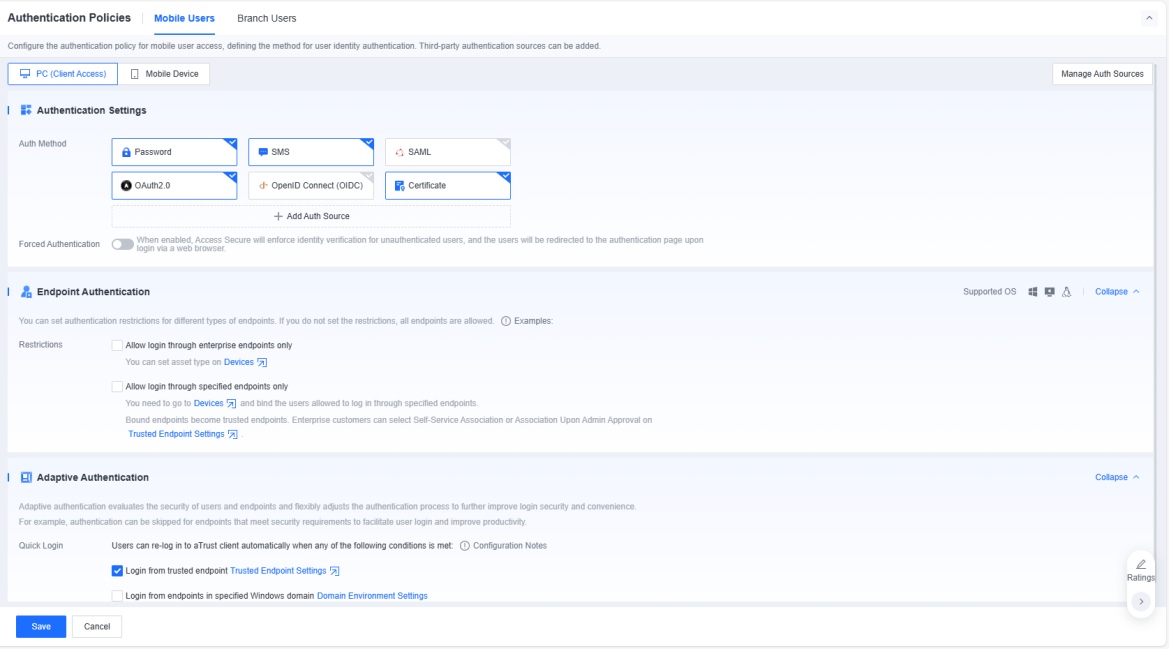The image size is (1169, 649).
Task: Click the Configuration Notes info icon
Action: [x=464, y=546]
